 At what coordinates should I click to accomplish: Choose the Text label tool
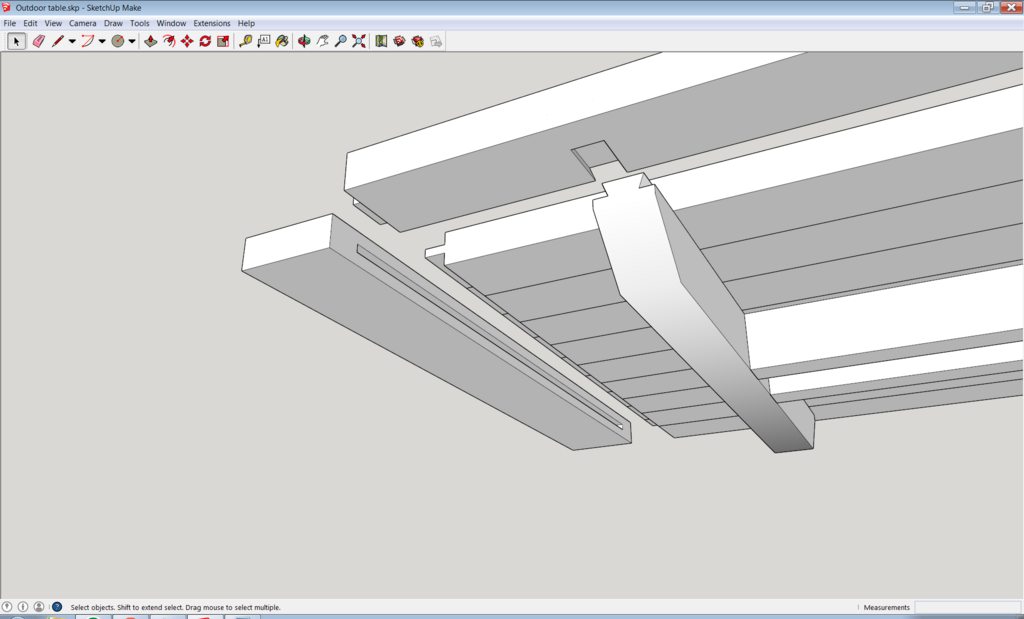point(264,41)
